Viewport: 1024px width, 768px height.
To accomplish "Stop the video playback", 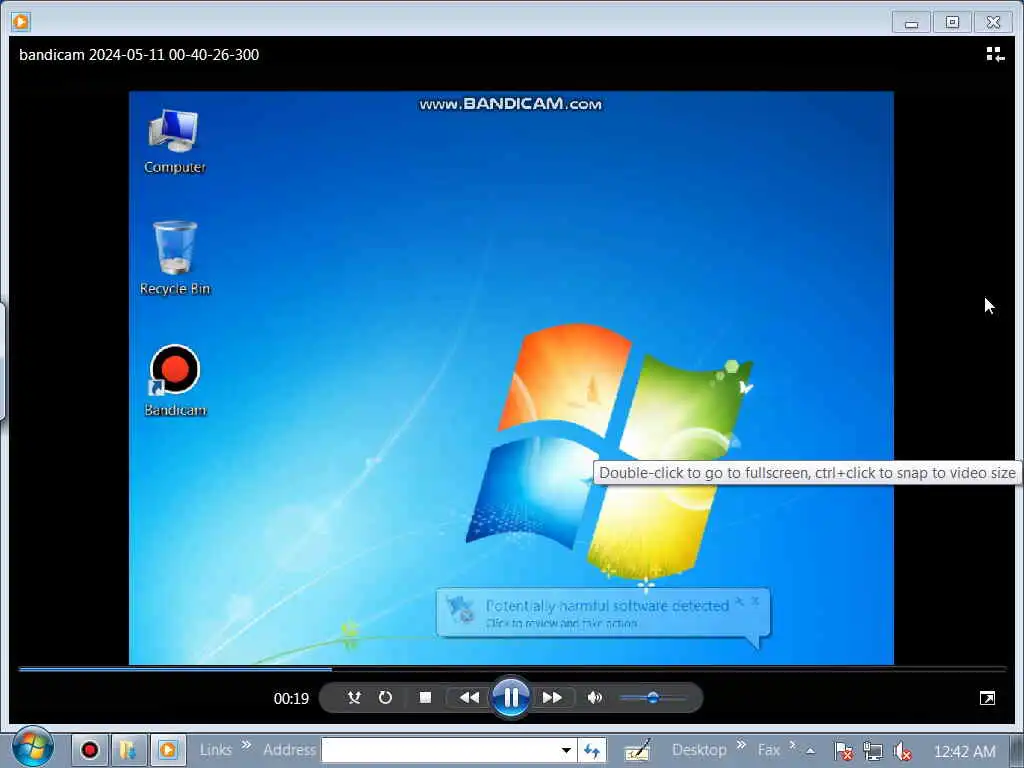I will click(425, 697).
